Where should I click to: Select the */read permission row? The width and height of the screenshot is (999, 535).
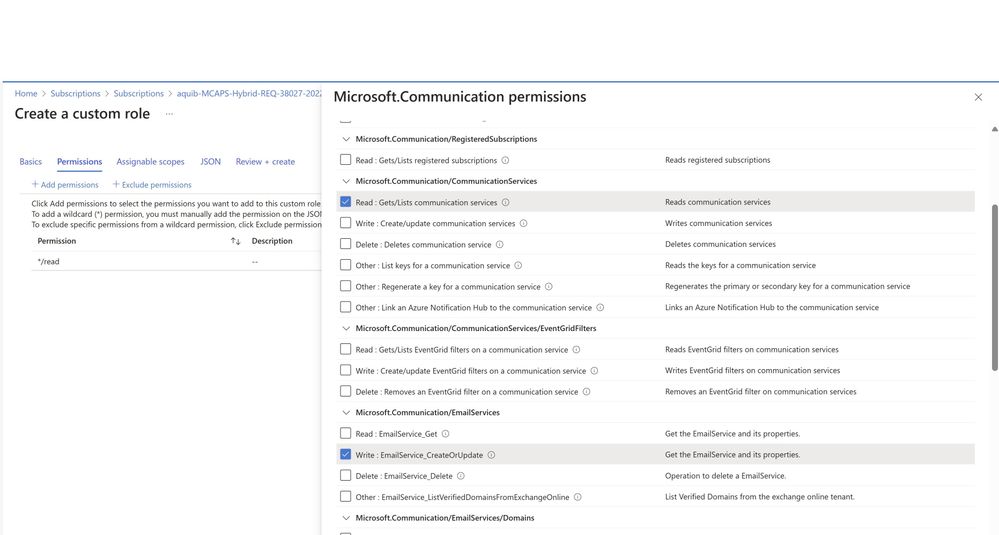pyautogui.click(x=176, y=262)
